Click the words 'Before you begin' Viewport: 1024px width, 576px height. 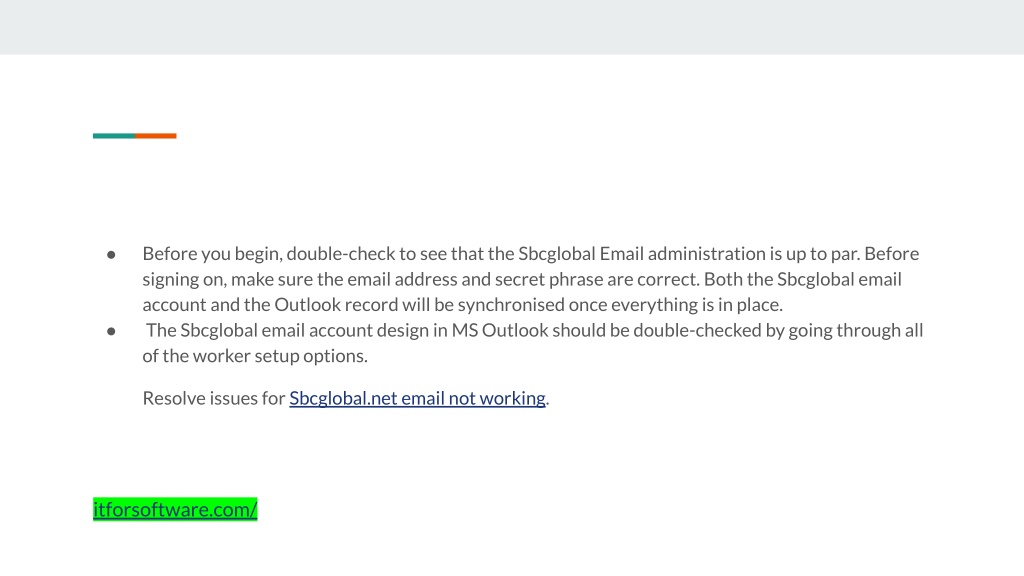[x=212, y=254]
